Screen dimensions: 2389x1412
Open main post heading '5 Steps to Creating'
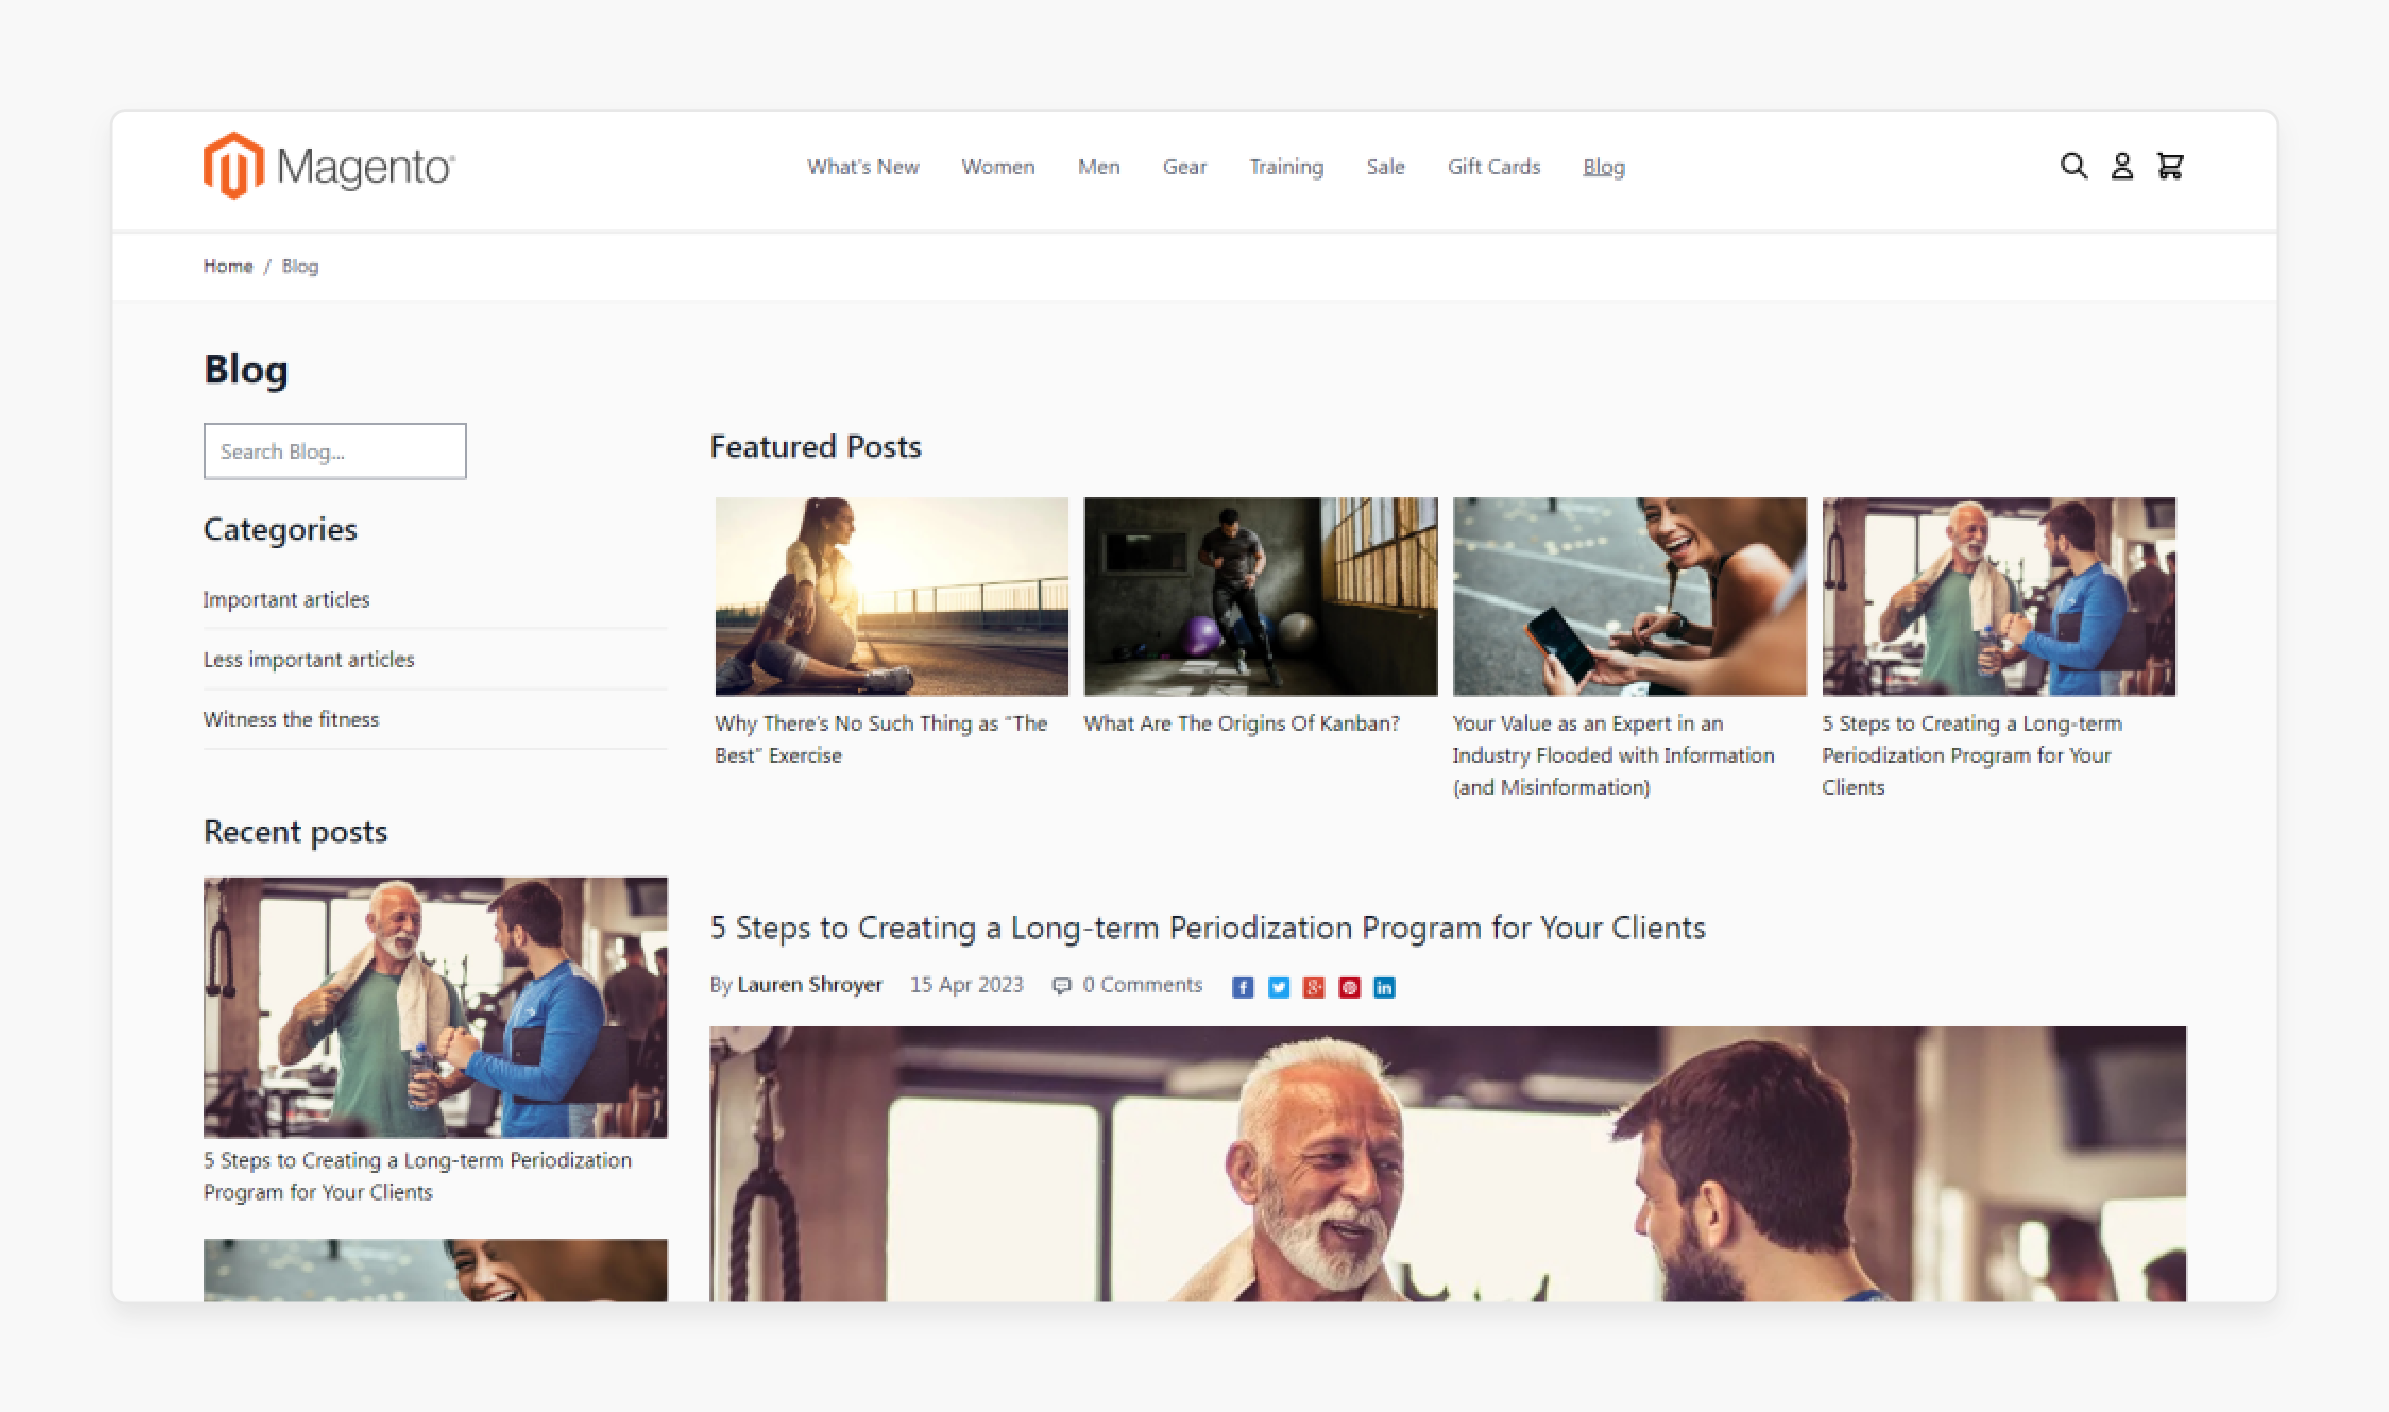(x=1207, y=927)
